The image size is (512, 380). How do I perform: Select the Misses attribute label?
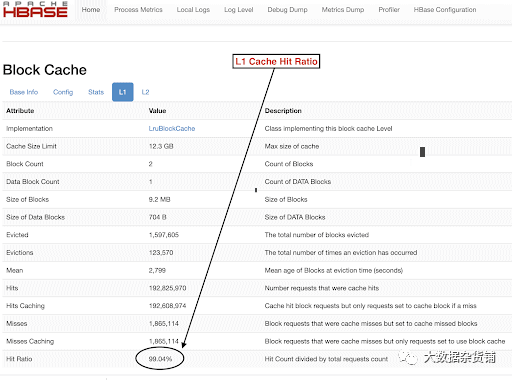pos(17,323)
